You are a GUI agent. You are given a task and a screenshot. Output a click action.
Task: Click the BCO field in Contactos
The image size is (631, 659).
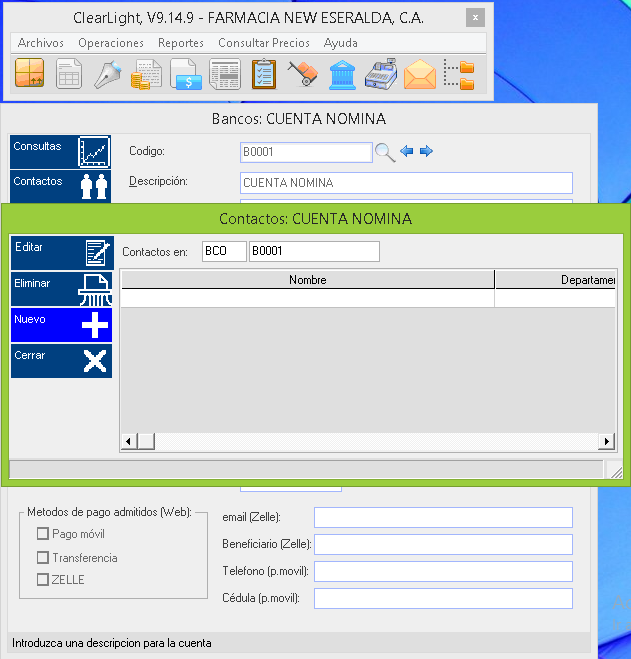tap(224, 251)
